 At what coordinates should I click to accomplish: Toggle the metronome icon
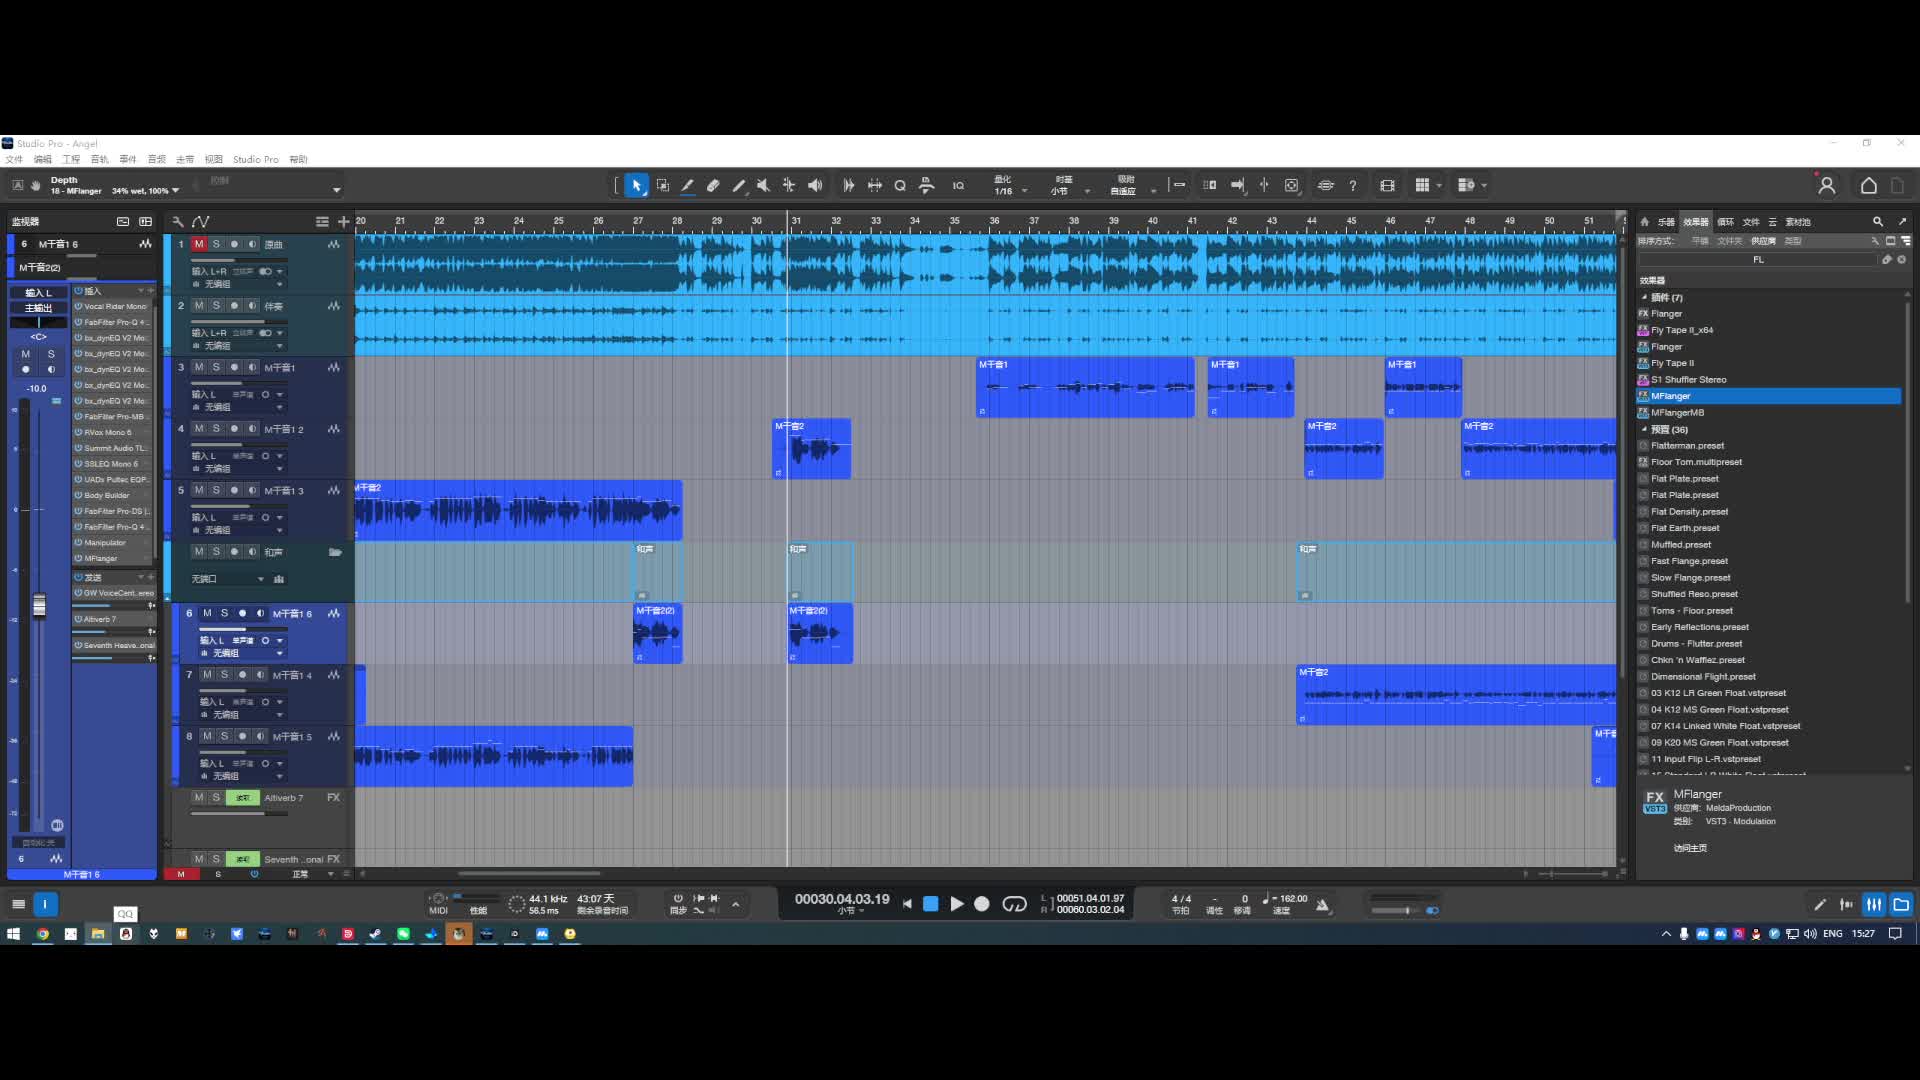1323,905
